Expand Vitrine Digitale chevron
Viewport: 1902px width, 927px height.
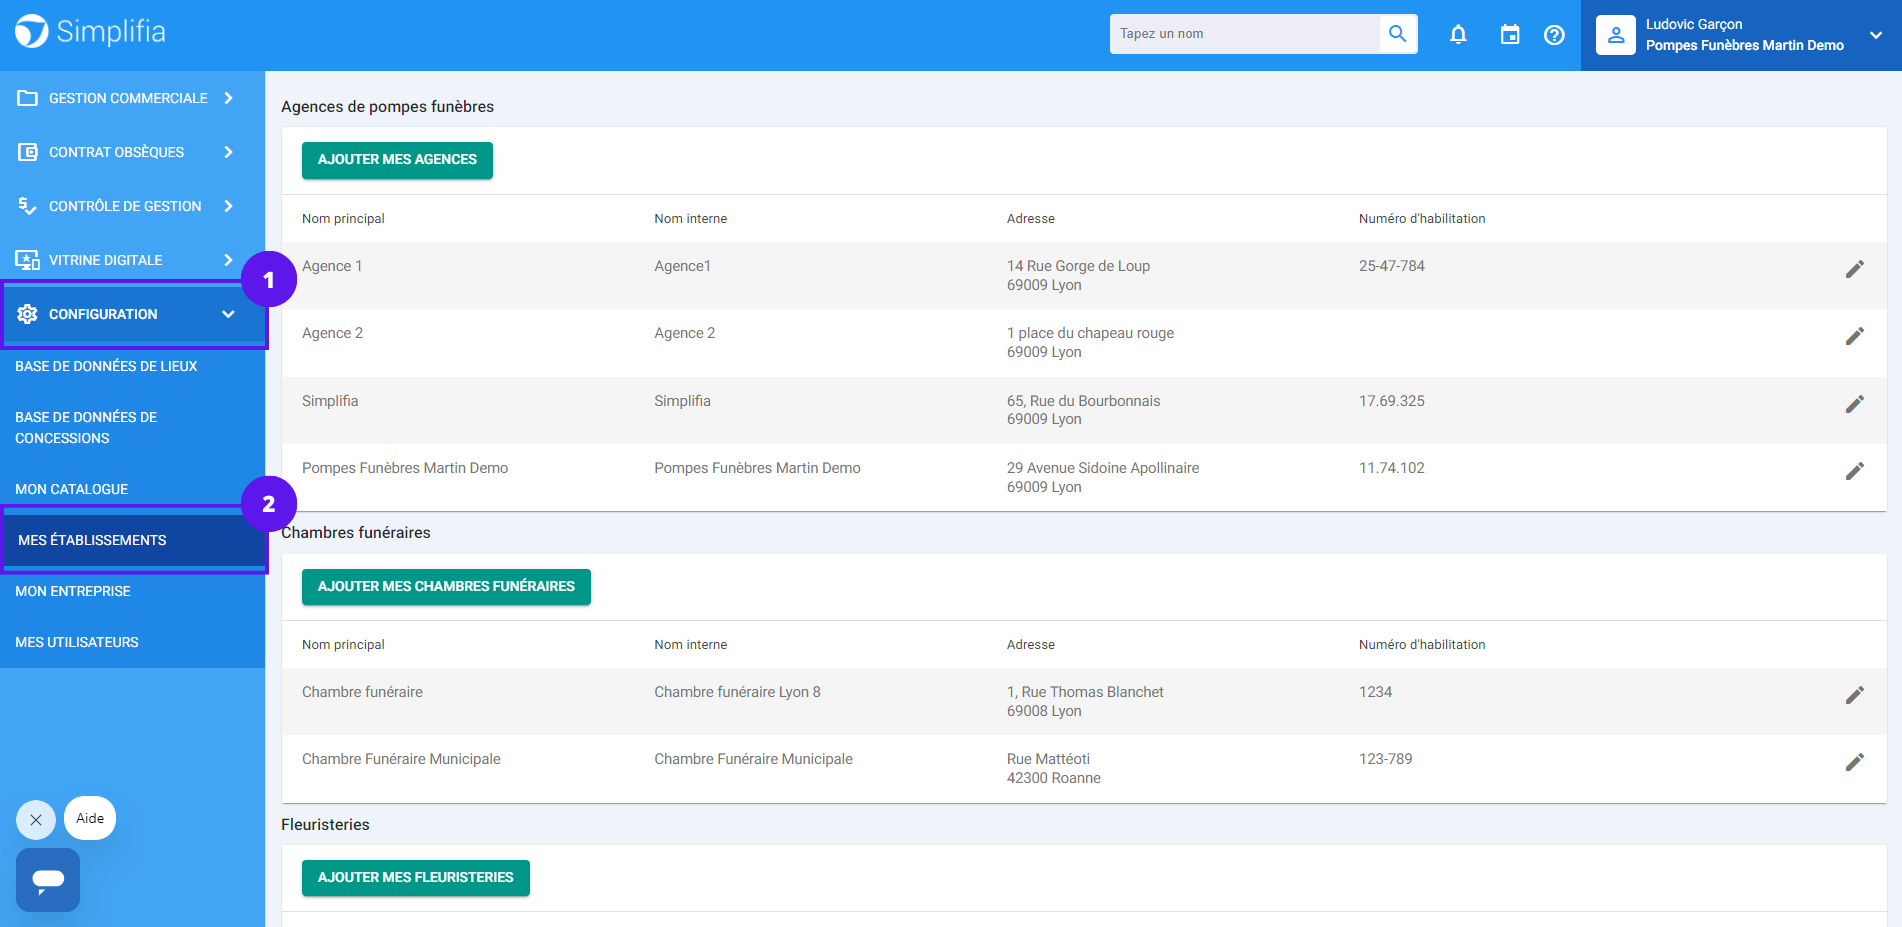tap(229, 260)
